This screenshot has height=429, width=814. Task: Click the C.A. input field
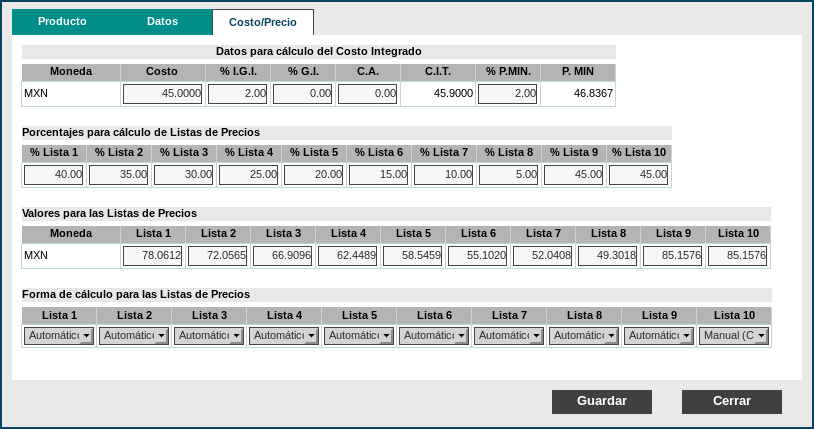pos(368,93)
